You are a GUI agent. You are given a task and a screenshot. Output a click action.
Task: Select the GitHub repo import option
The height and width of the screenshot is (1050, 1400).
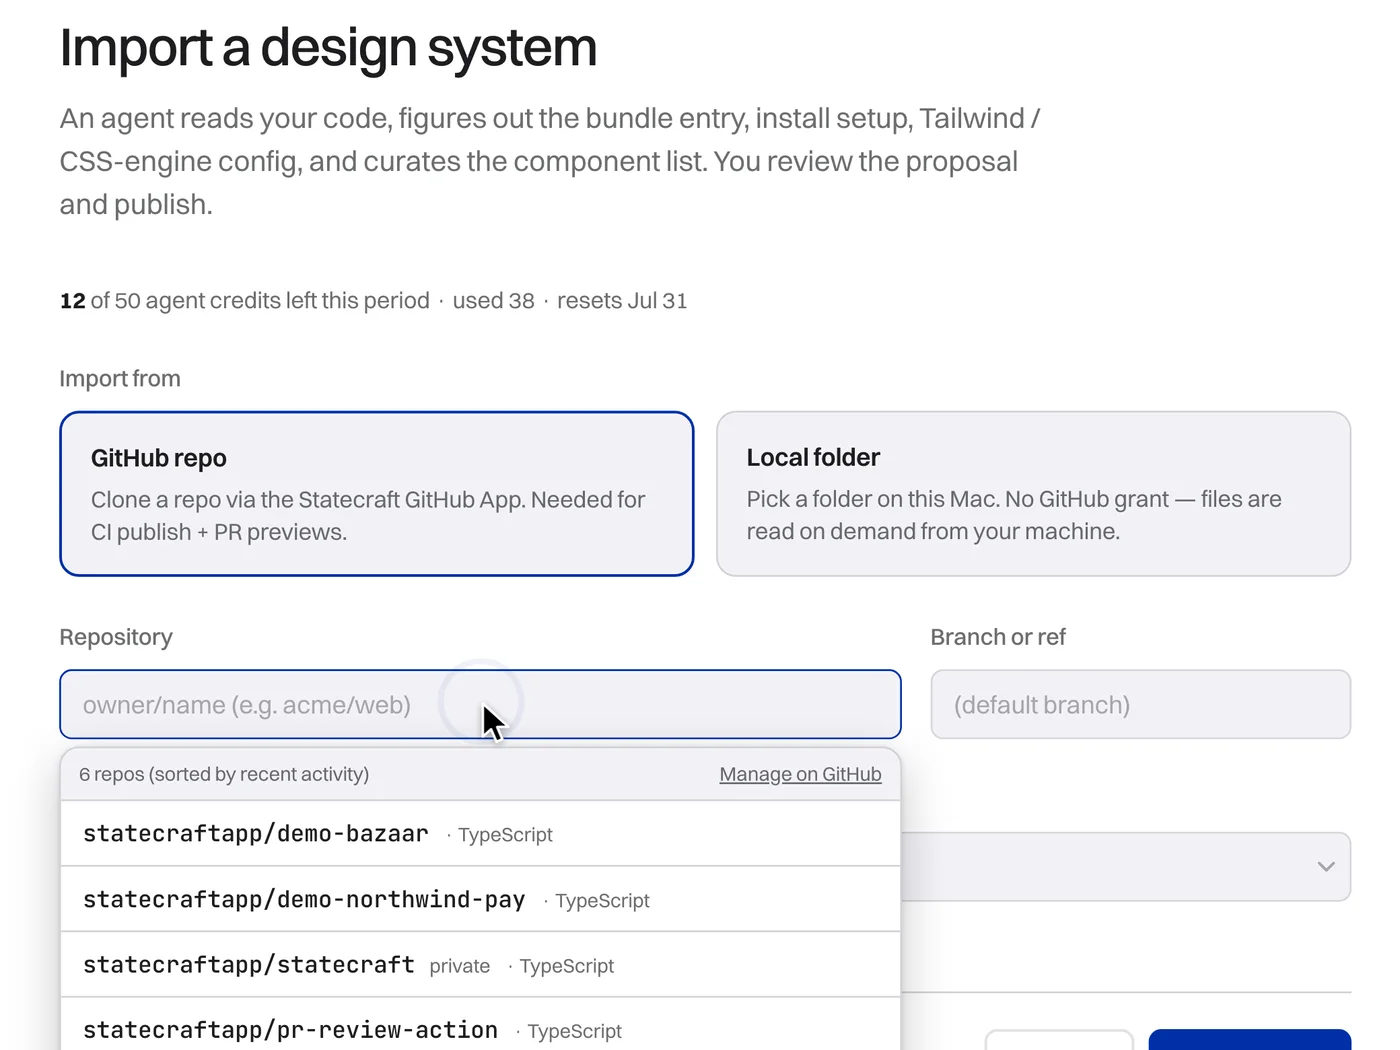coord(376,494)
